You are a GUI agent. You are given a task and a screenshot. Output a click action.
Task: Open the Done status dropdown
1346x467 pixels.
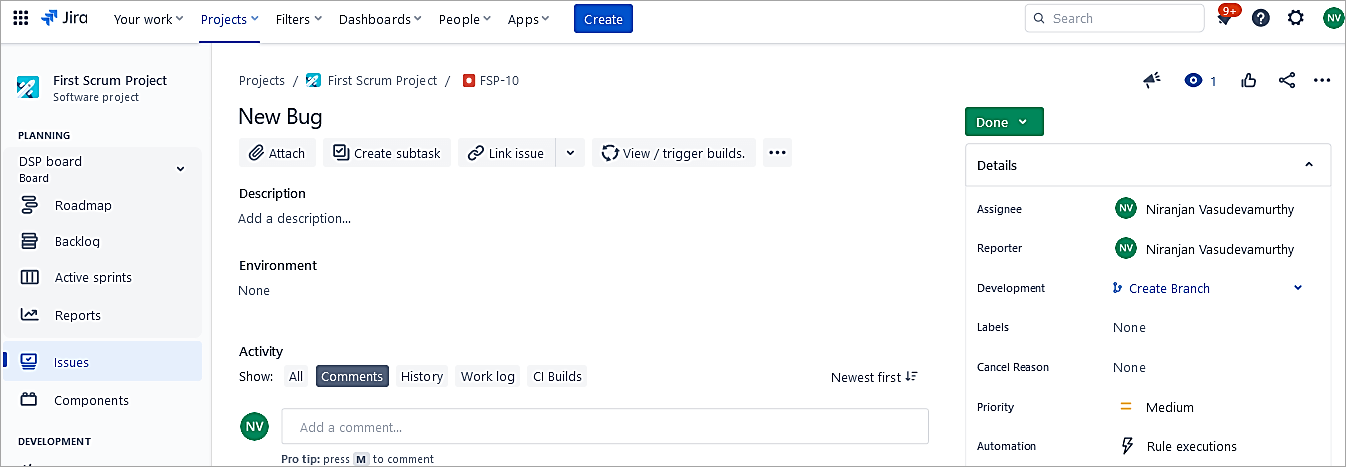point(1003,122)
